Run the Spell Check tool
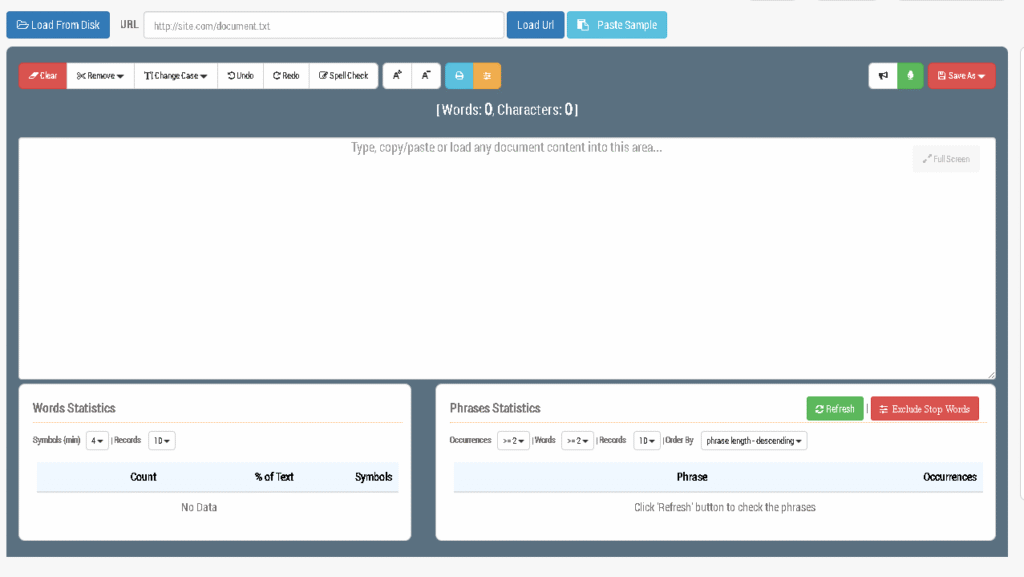 (343, 75)
